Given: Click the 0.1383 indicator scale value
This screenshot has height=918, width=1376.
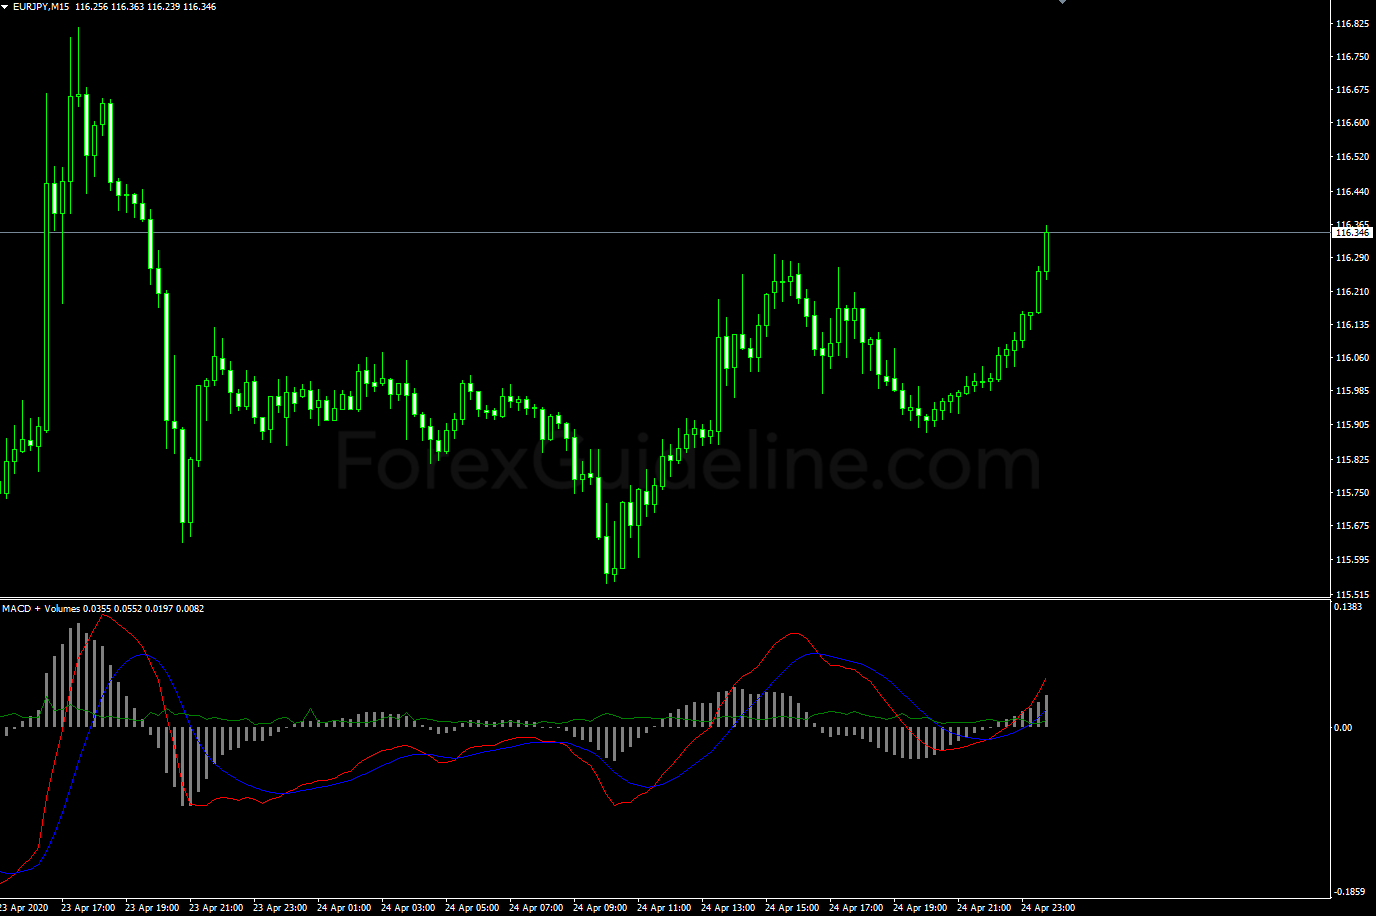Looking at the screenshot, I should (1349, 607).
